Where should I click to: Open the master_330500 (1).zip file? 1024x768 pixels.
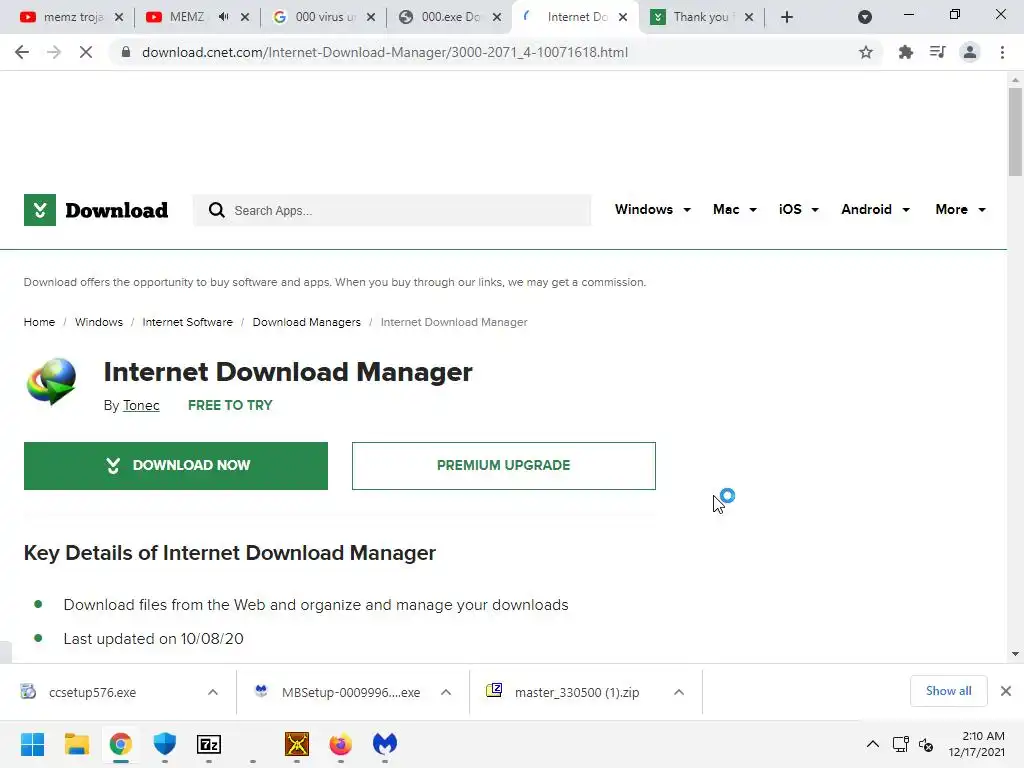coord(577,692)
